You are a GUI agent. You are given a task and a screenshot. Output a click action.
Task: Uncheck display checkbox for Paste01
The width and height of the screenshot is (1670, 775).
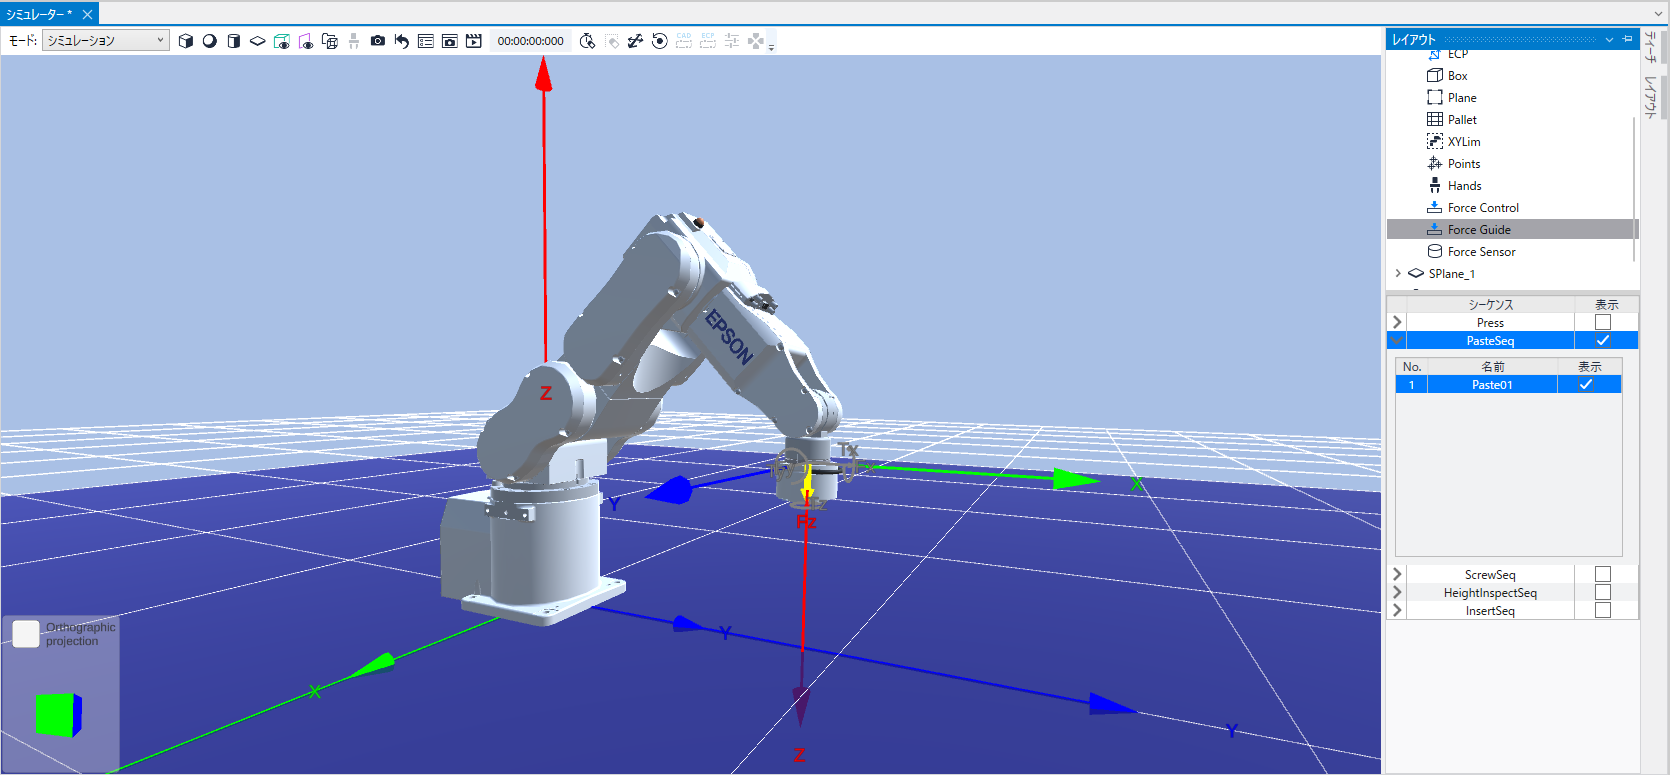[1586, 385]
